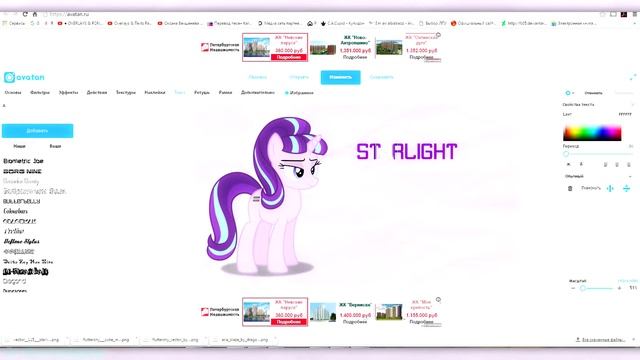Open the Эффекты tab

pos(68,93)
